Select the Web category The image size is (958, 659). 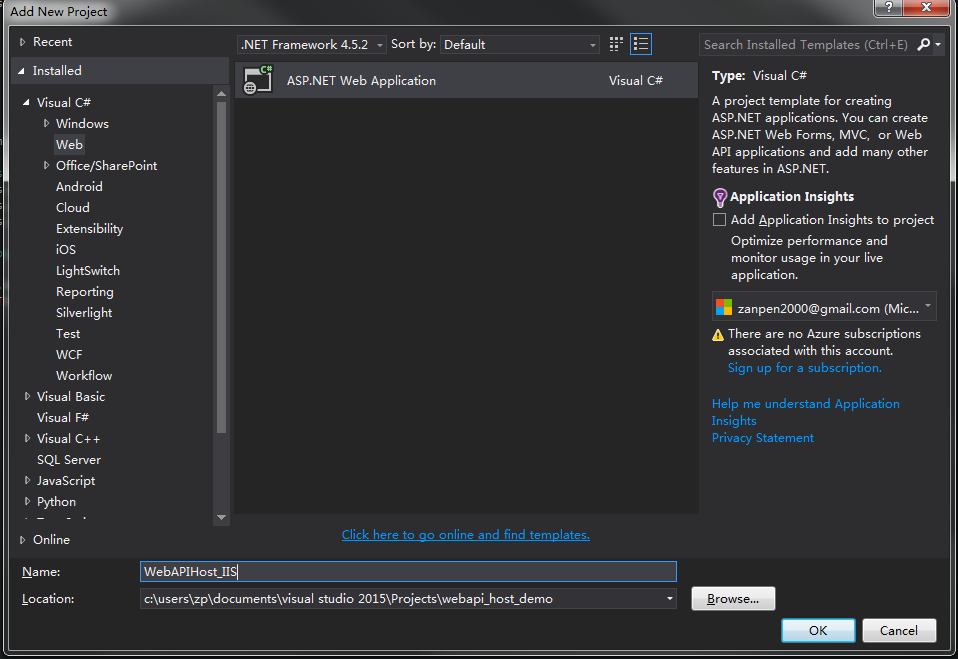69,145
